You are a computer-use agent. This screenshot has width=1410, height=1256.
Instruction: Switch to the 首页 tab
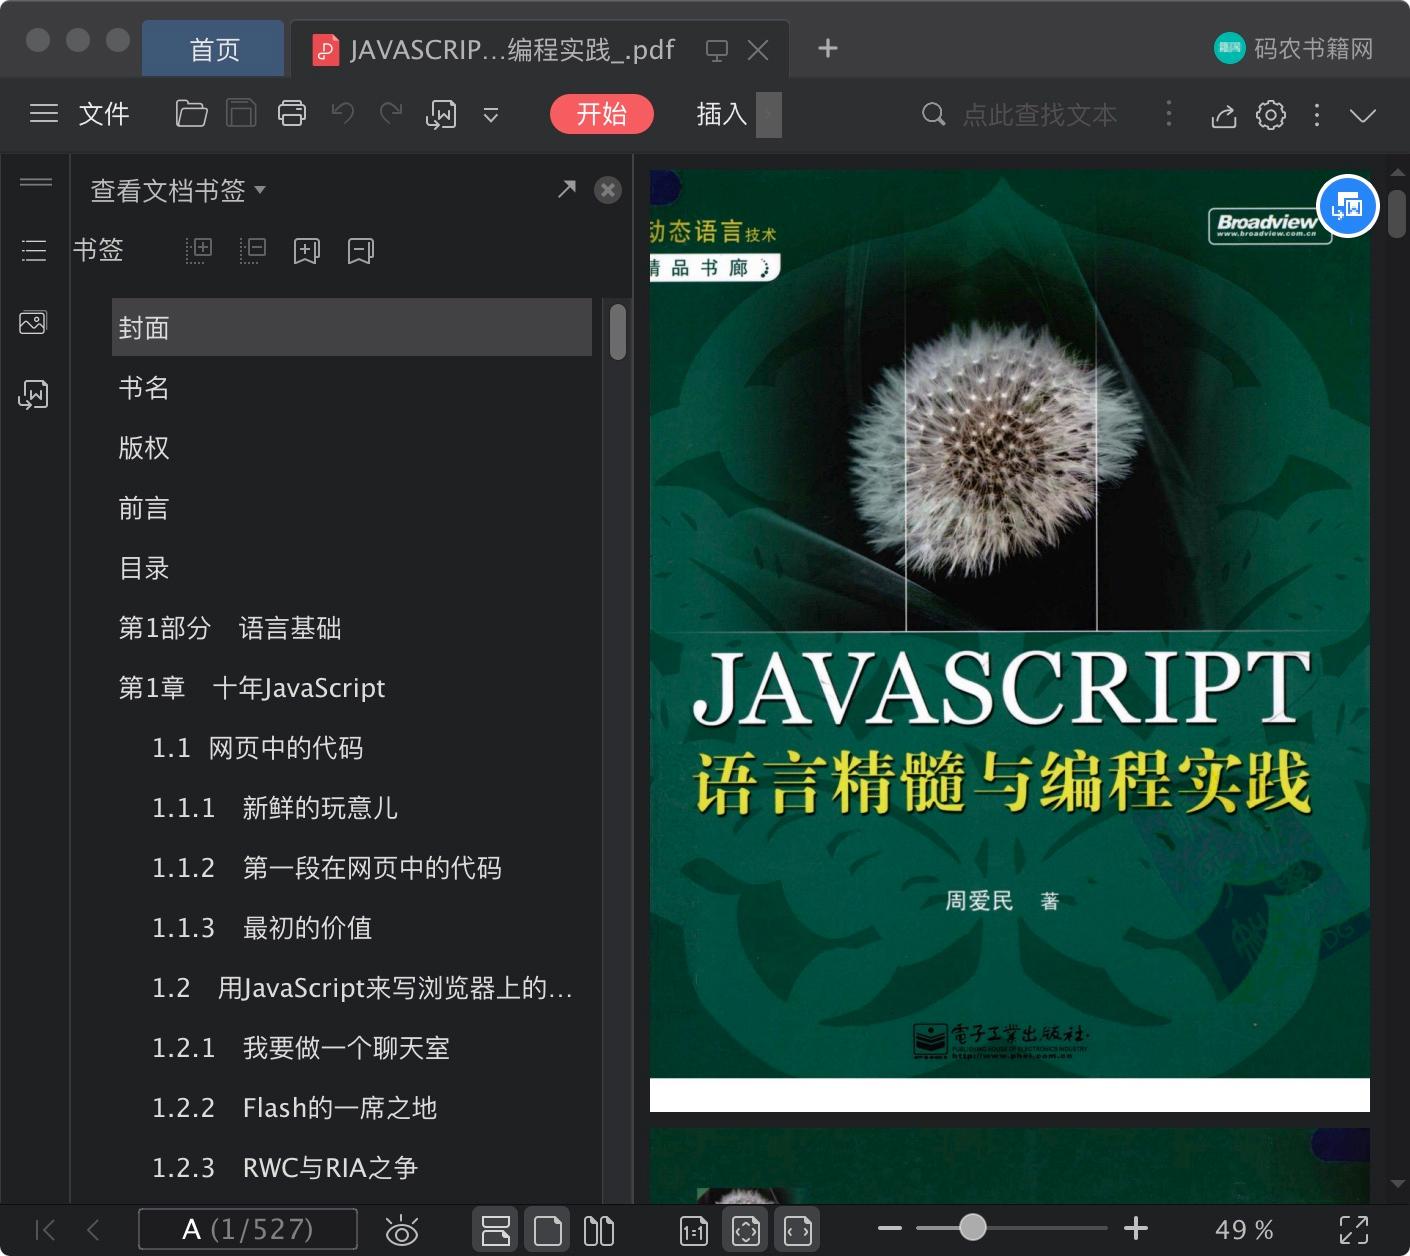coord(214,49)
